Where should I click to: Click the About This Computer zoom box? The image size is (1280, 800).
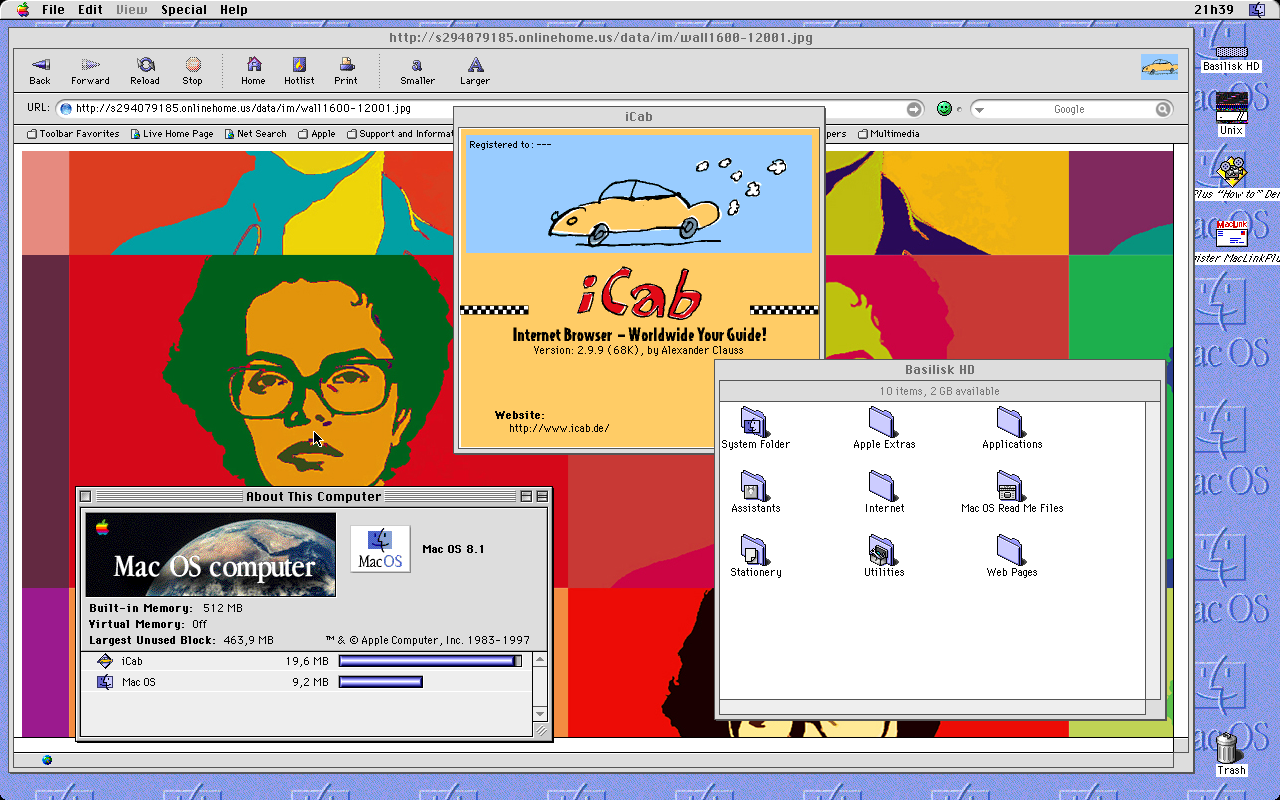click(x=526, y=496)
